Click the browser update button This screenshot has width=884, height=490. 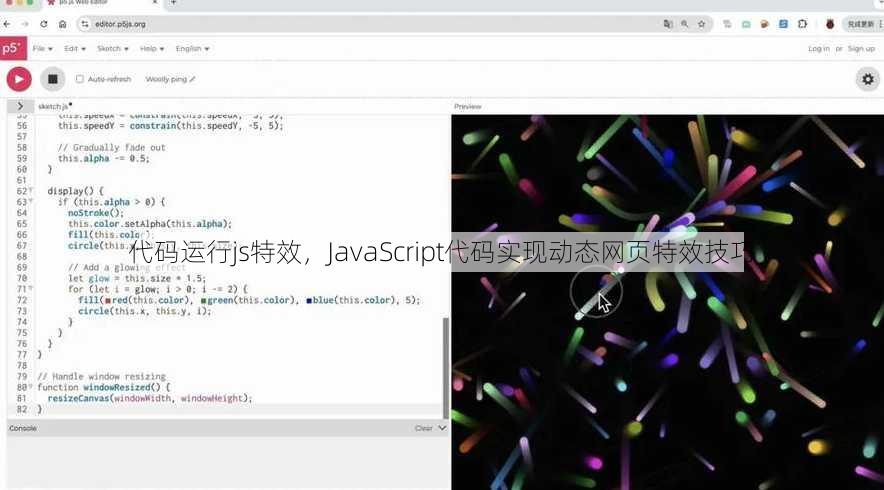click(x=861, y=24)
